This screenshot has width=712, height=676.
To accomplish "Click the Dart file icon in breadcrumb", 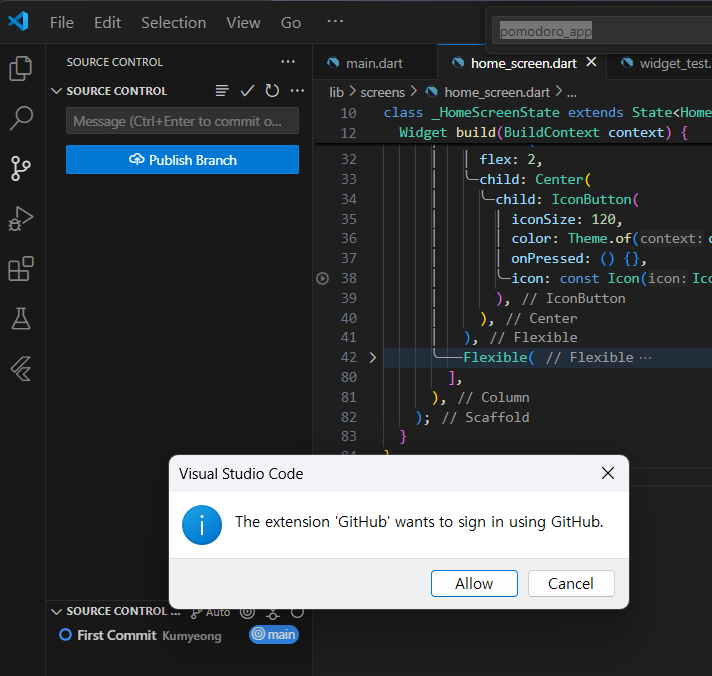I will tap(431, 92).
